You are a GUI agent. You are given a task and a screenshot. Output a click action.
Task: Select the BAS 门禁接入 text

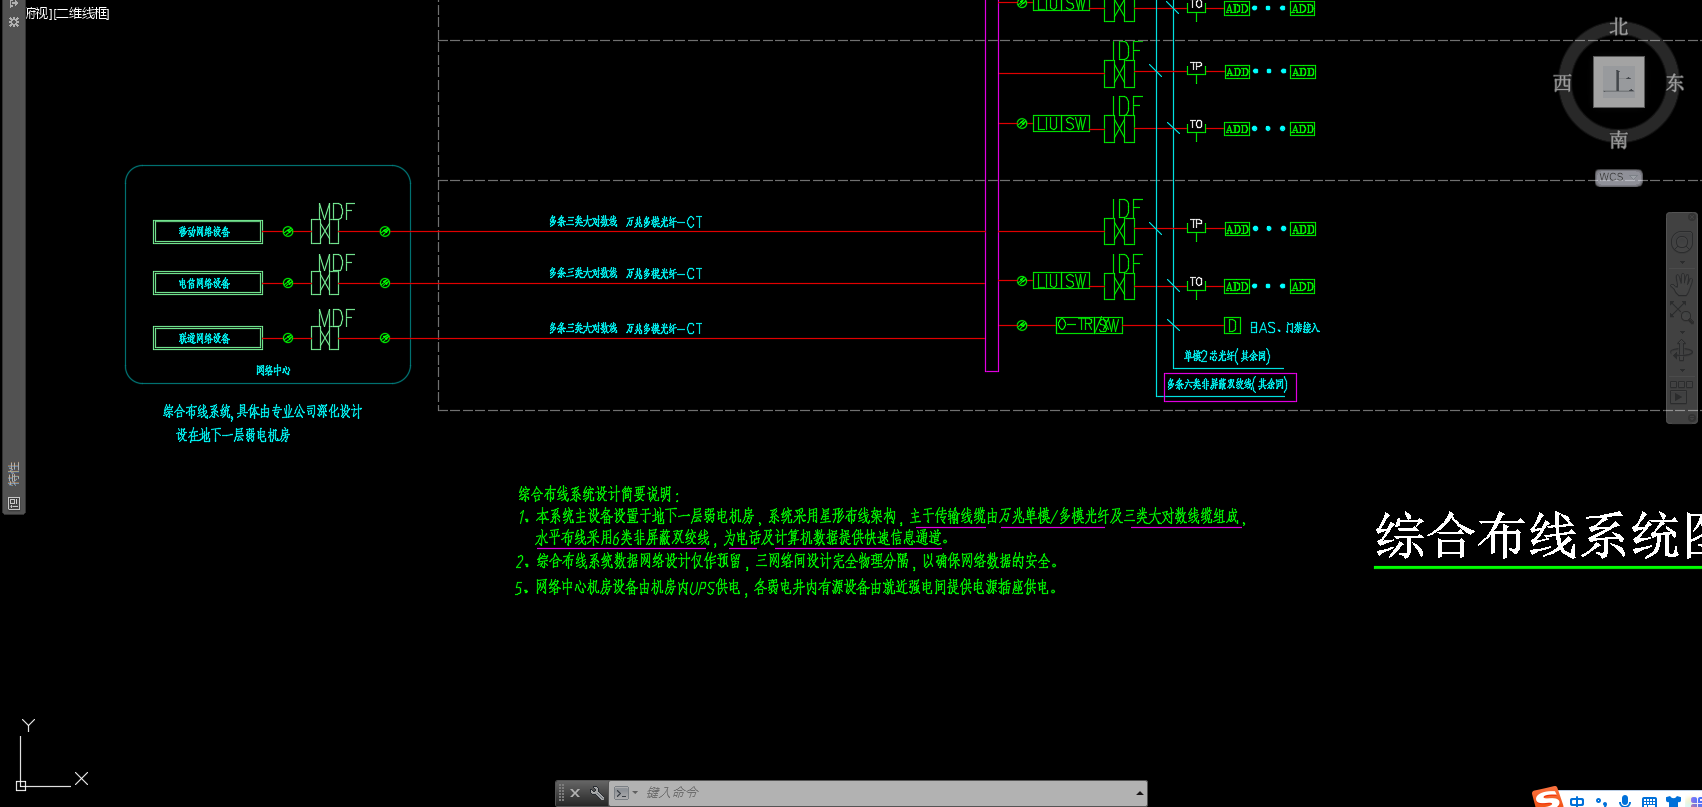[x=1285, y=327]
